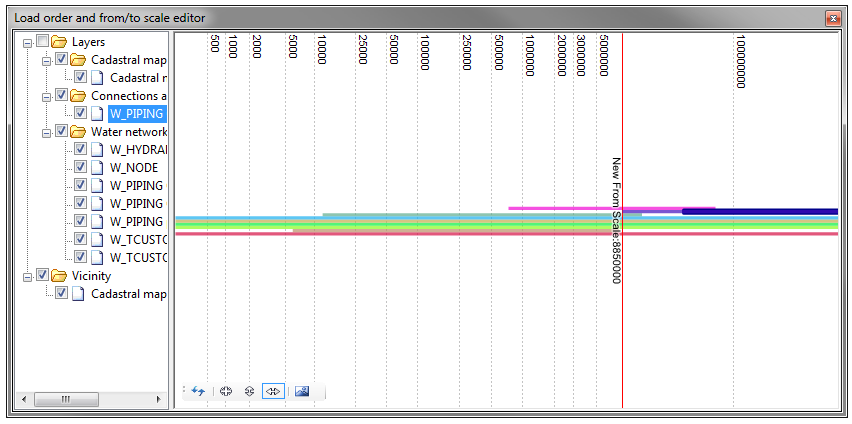This screenshot has height=424, width=852.
Task: Click the Vicinity folder icon
Action: [x=59, y=276]
